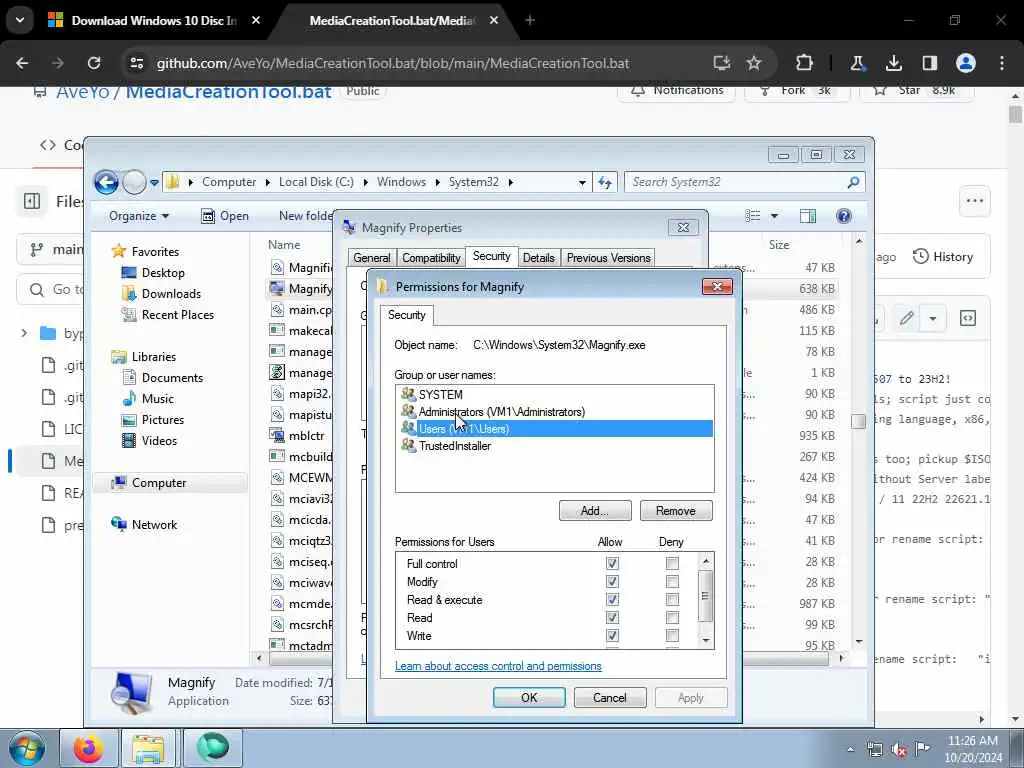The width and height of the screenshot is (1024, 768).
Task: Toggle Allow checkbox for Read
Action: coord(612,617)
